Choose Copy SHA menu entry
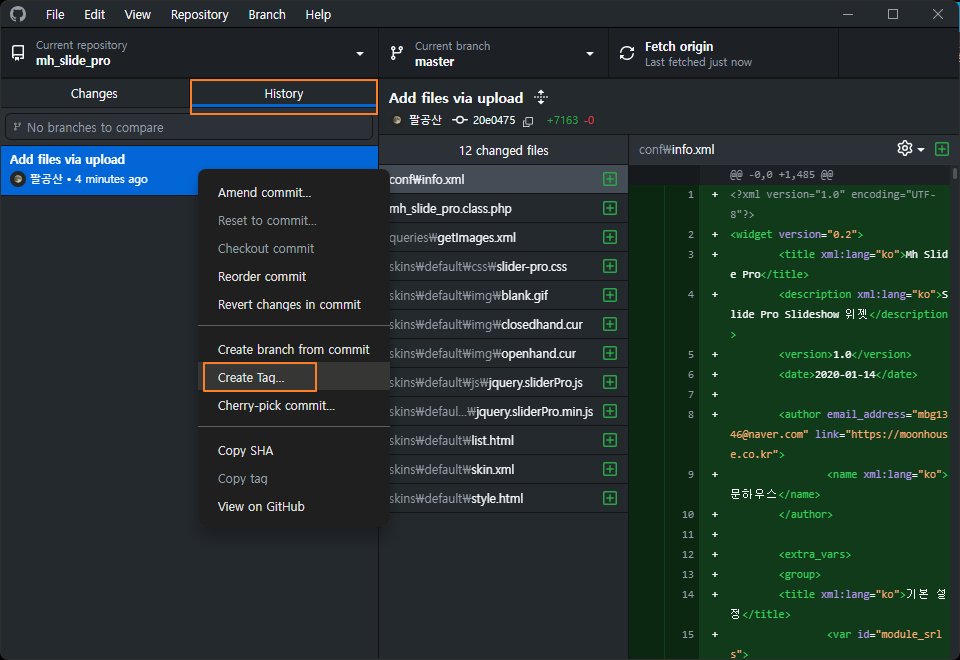960x660 pixels. click(294, 450)
